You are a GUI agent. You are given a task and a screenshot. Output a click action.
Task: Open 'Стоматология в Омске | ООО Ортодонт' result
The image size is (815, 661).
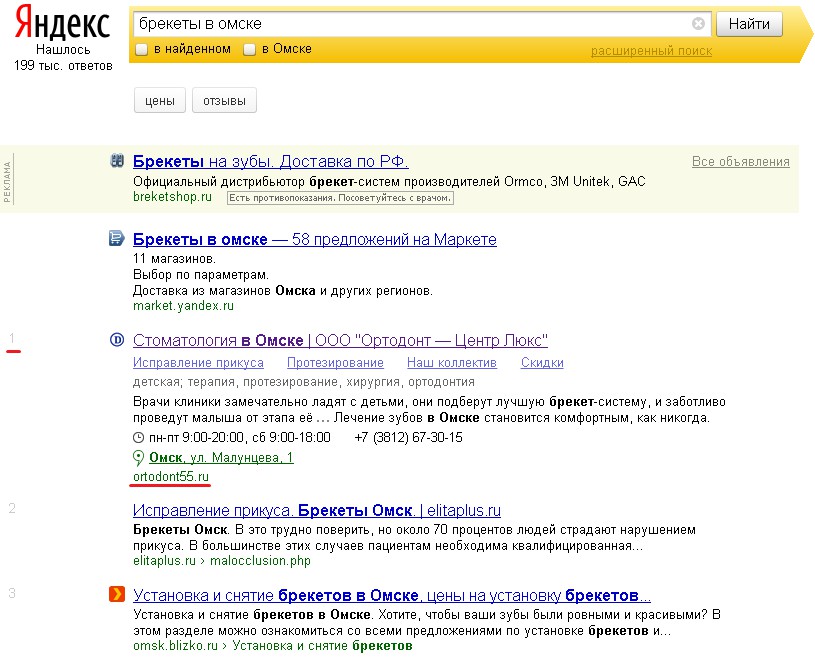click(340, 340)
